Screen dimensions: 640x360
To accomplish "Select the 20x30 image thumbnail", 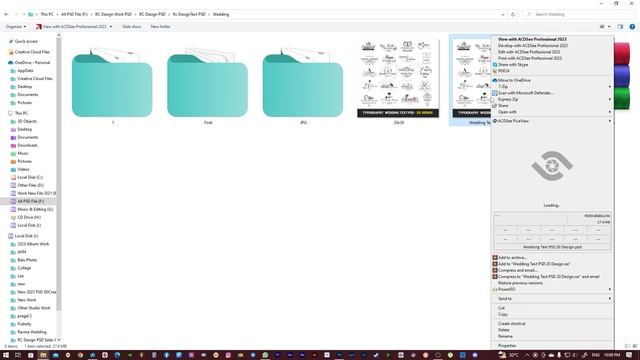I will (398, 78).
